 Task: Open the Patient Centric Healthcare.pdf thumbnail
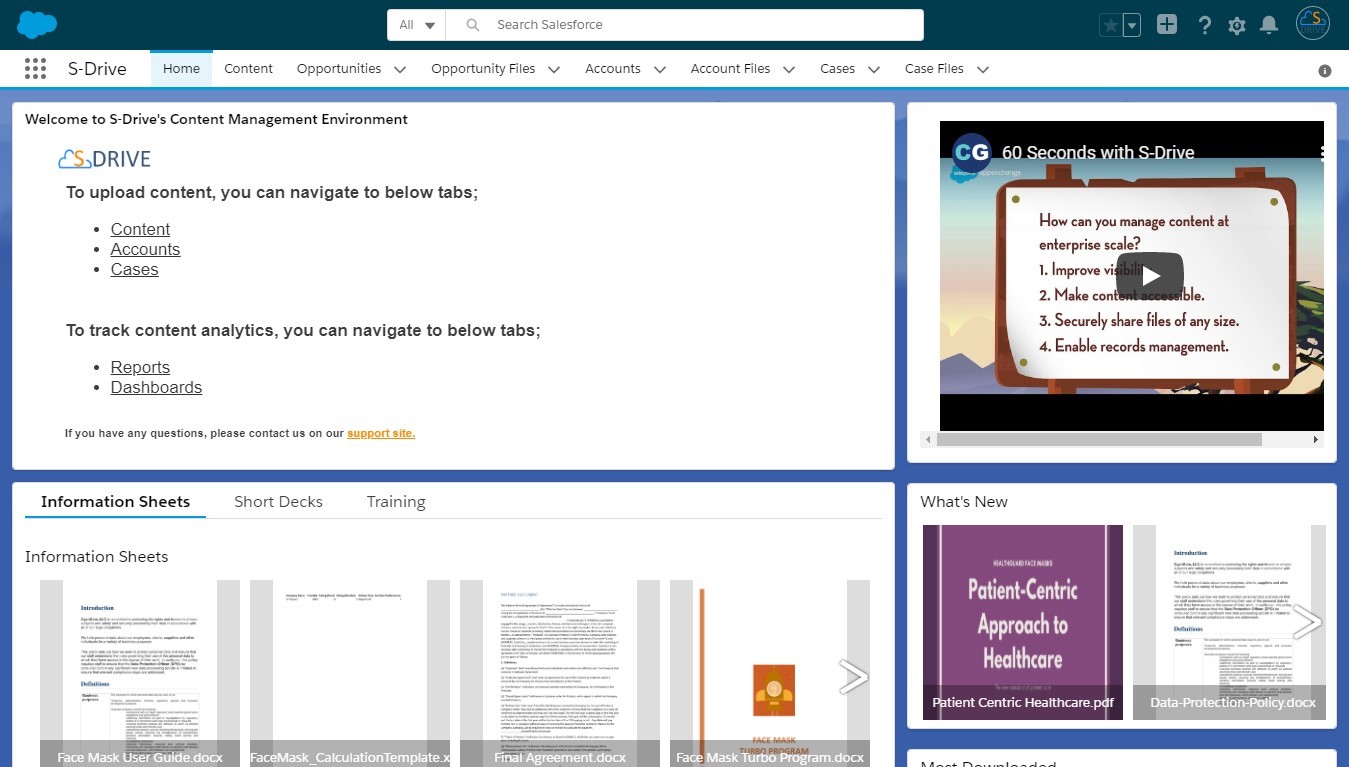click(x=1022, y=621)
